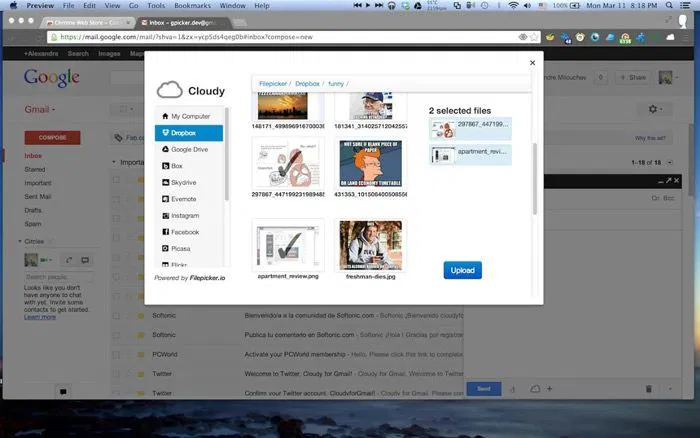The image size is (700, 438).
Task: Select the Futurama Fry meme thumbnail
Action: 371,163
